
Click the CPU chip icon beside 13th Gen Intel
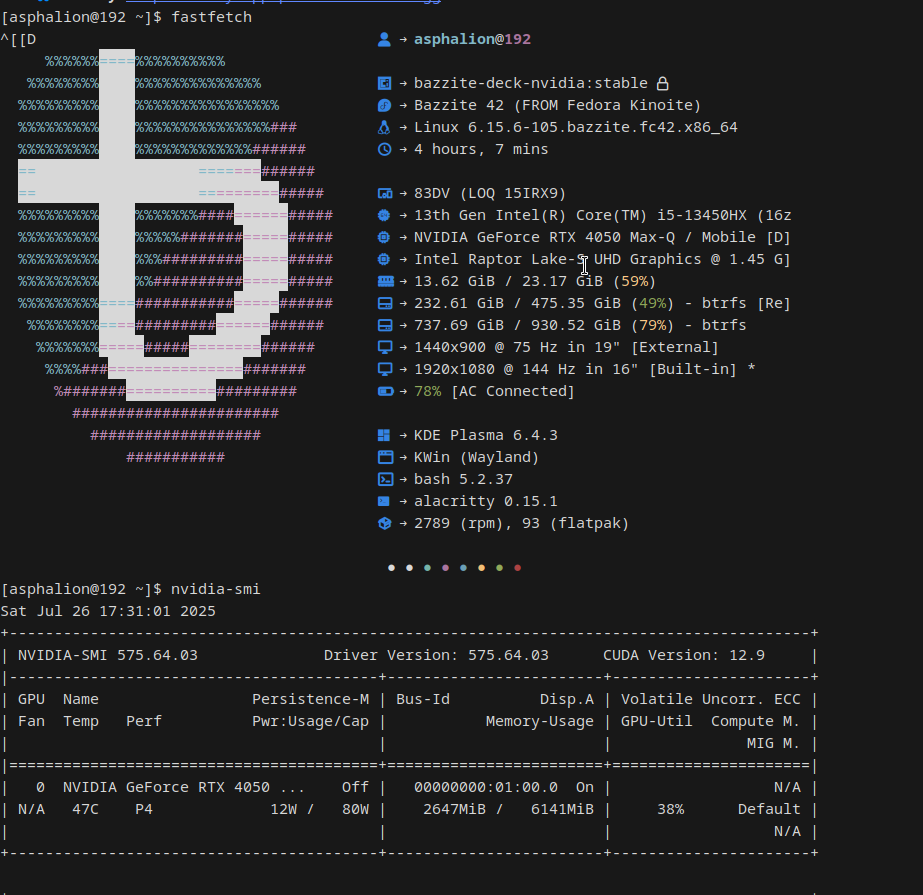tap(384, 216)
